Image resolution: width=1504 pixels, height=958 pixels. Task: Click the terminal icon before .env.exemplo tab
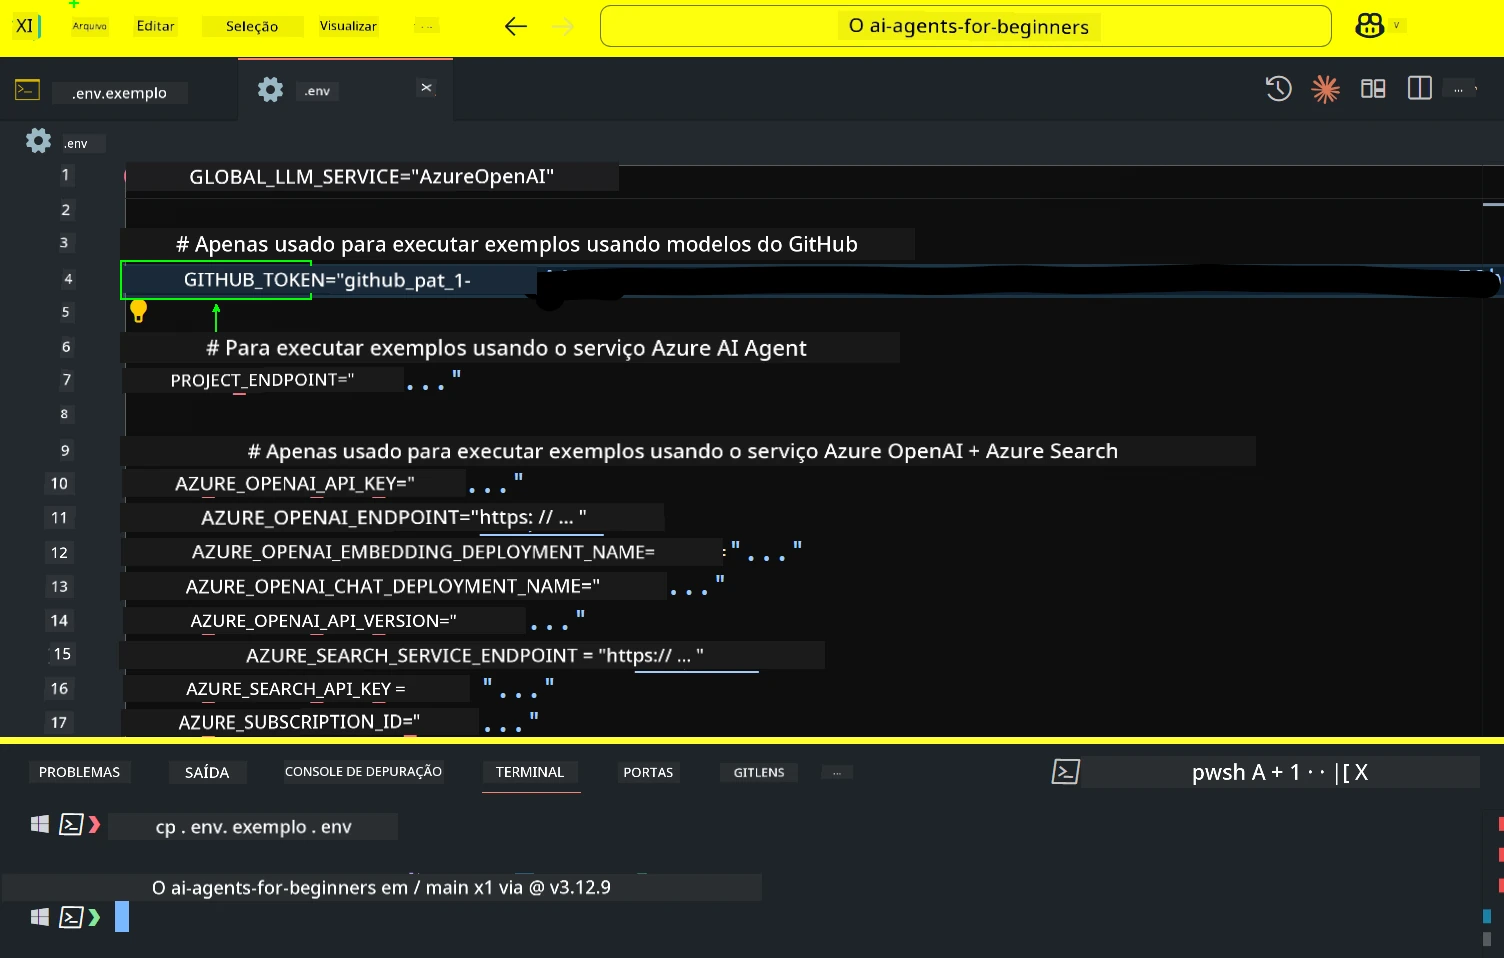[27, 89]
